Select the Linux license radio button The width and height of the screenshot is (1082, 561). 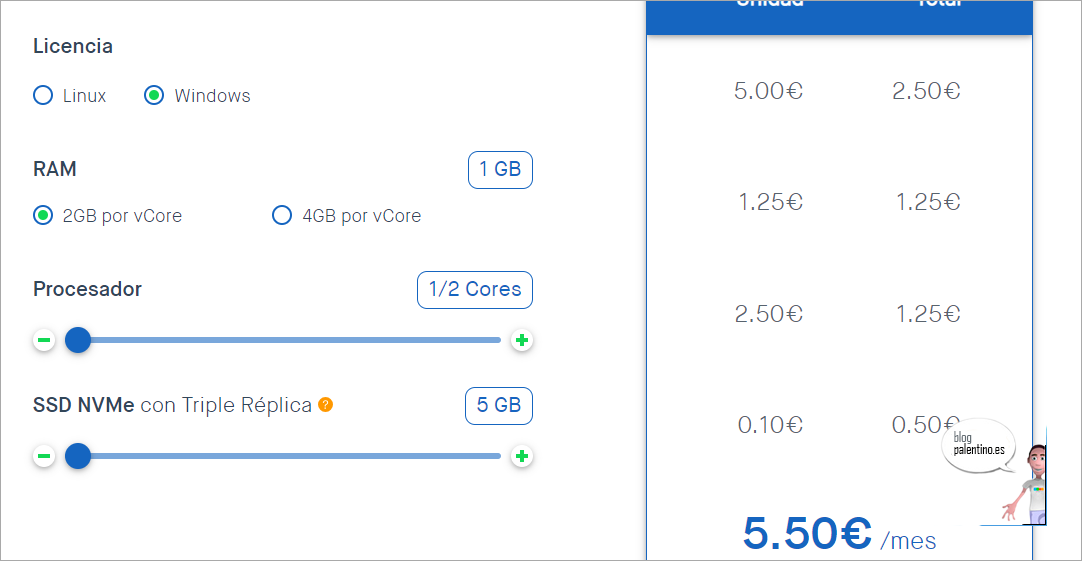(x=43, y=96)
